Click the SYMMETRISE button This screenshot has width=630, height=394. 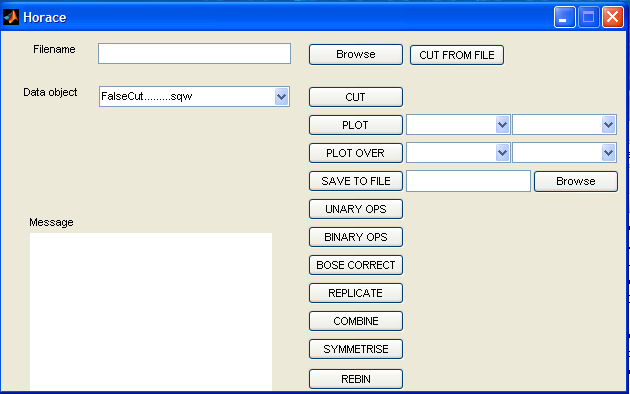click(356, 349)
